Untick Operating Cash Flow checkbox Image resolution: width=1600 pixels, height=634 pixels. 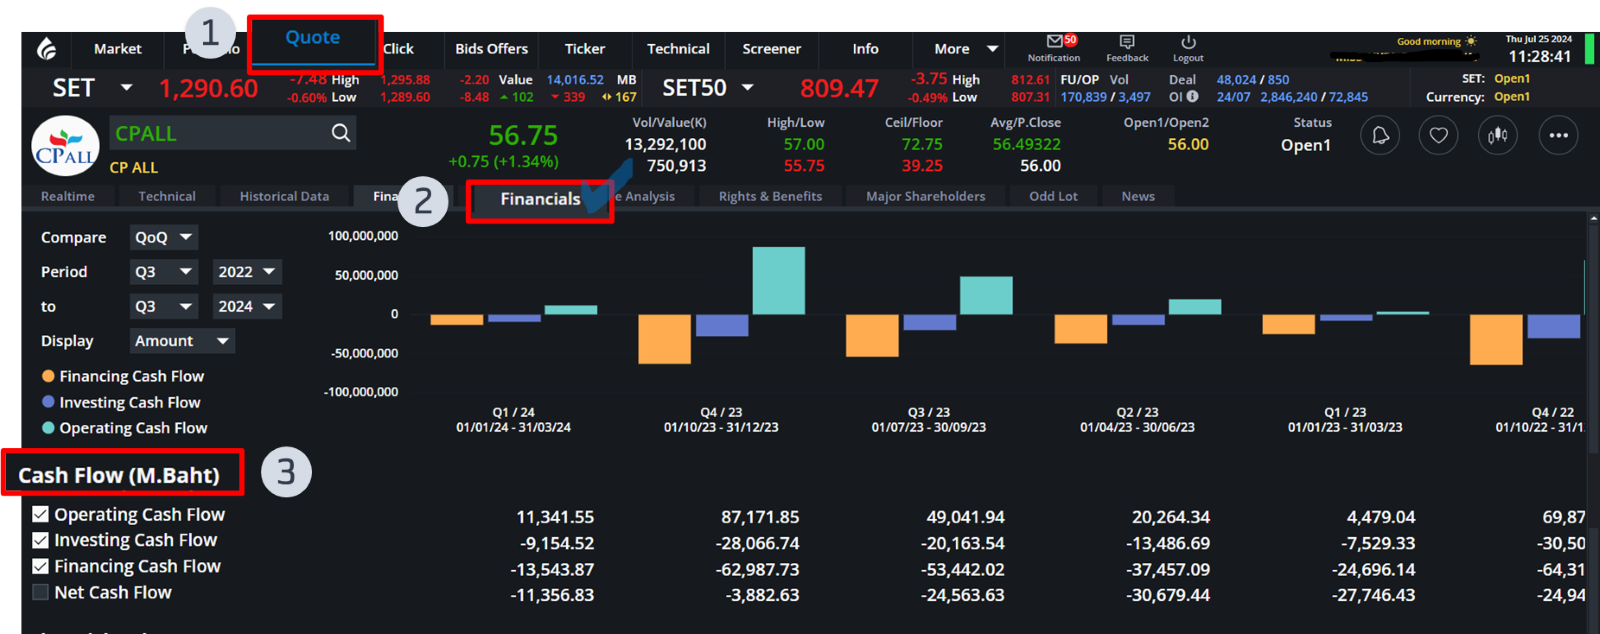[40, 514]
